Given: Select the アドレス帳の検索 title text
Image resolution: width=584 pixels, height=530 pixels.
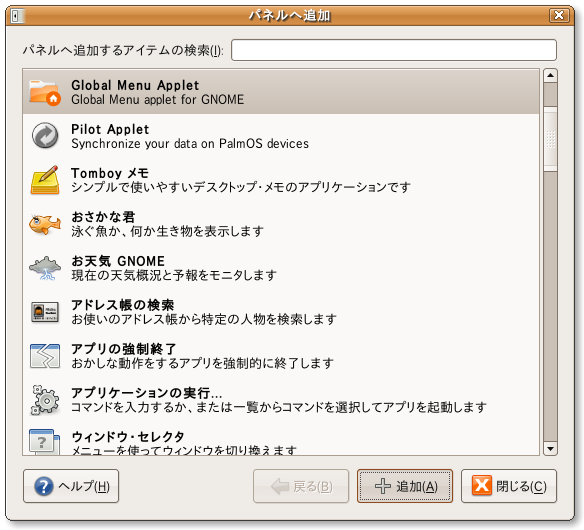Looking at the screenshot, I should point(123,305).
